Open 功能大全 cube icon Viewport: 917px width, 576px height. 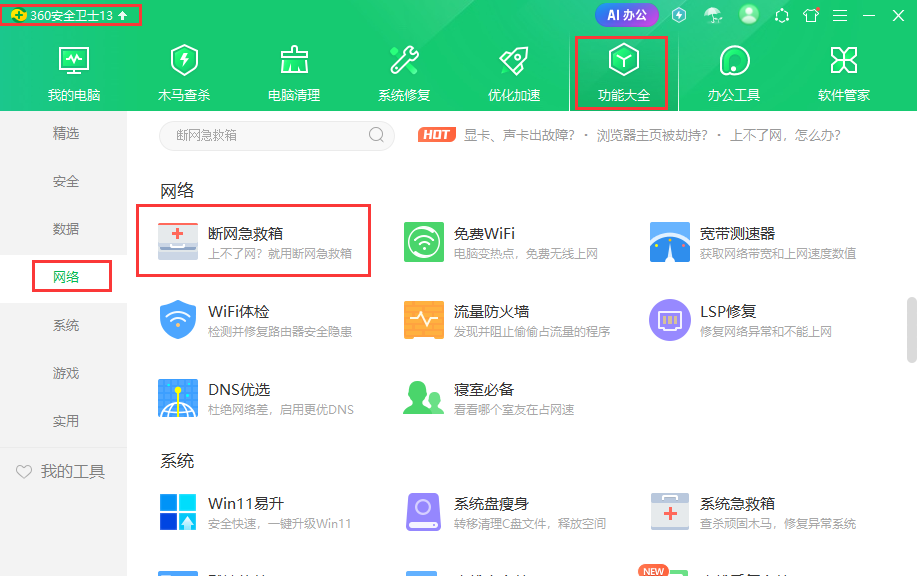point(624,60)
